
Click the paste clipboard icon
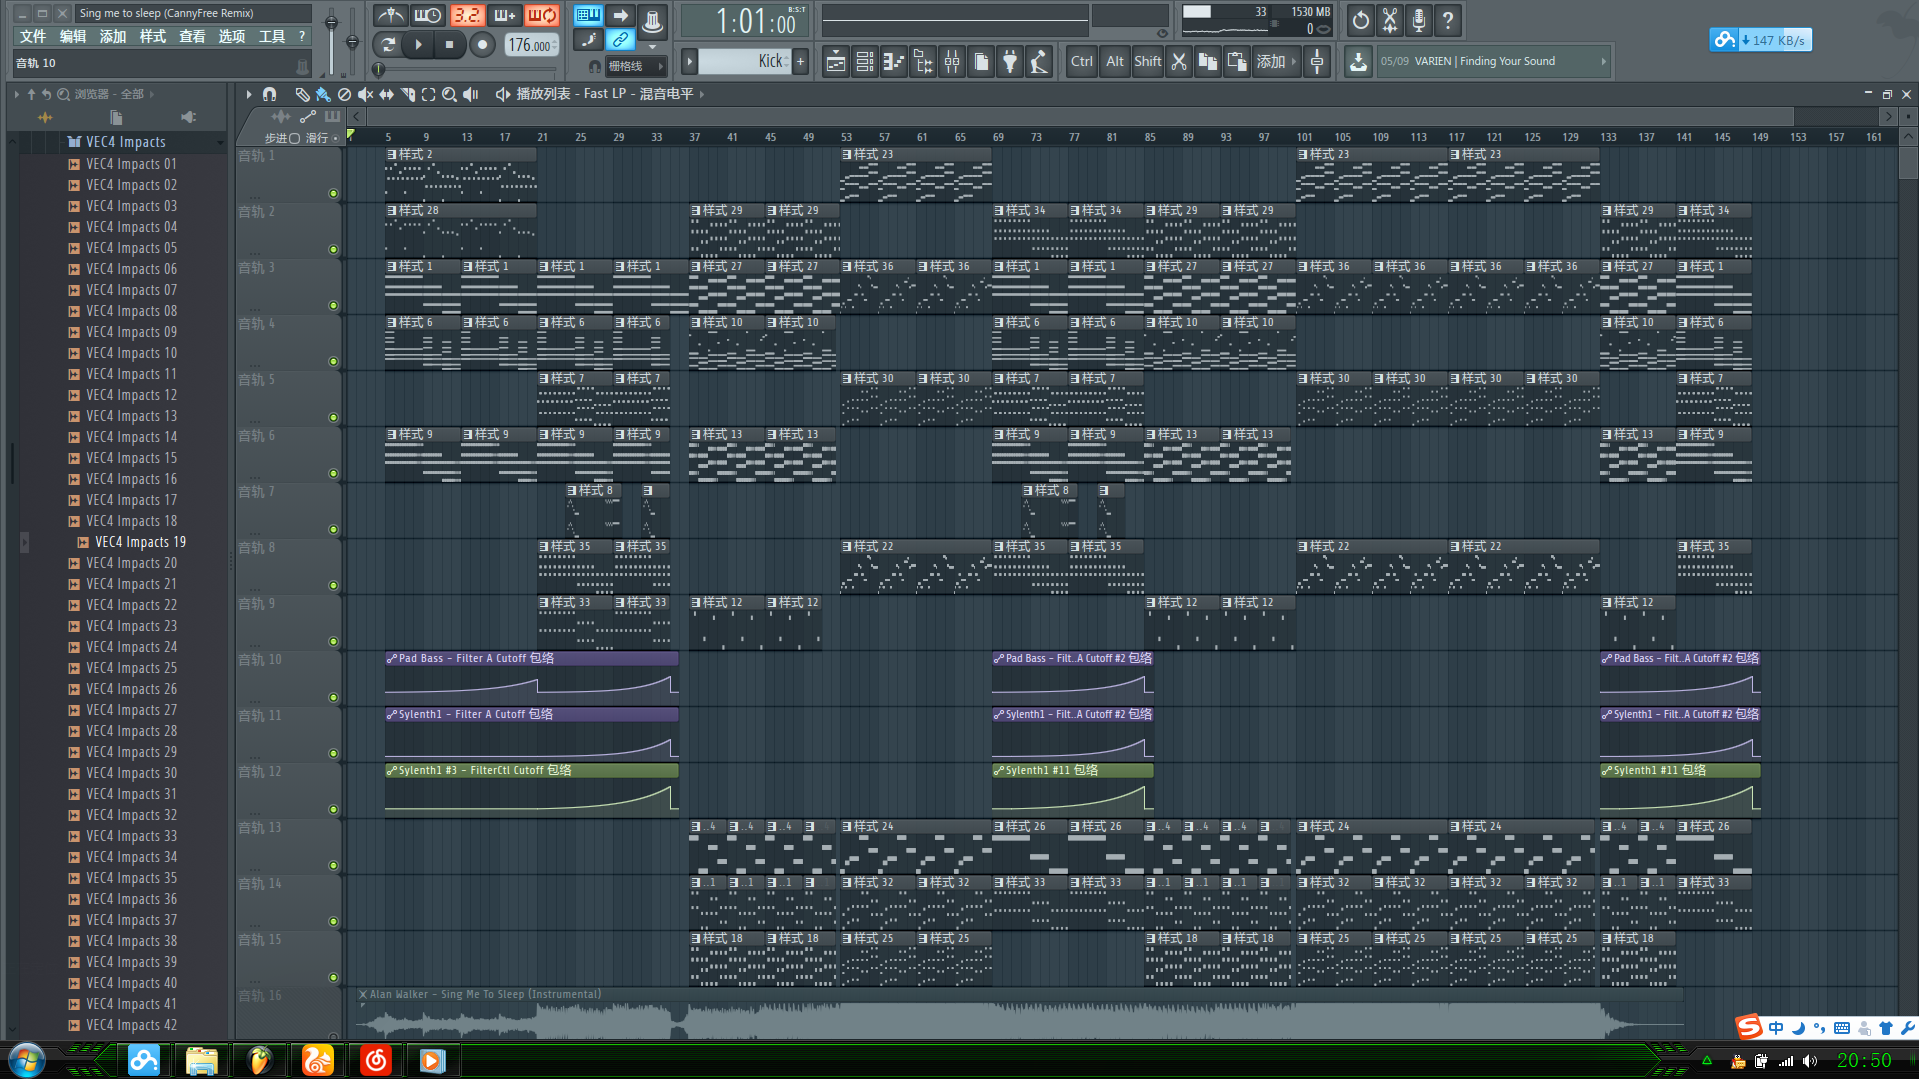pyautogui.click(x=1237, y=62)
